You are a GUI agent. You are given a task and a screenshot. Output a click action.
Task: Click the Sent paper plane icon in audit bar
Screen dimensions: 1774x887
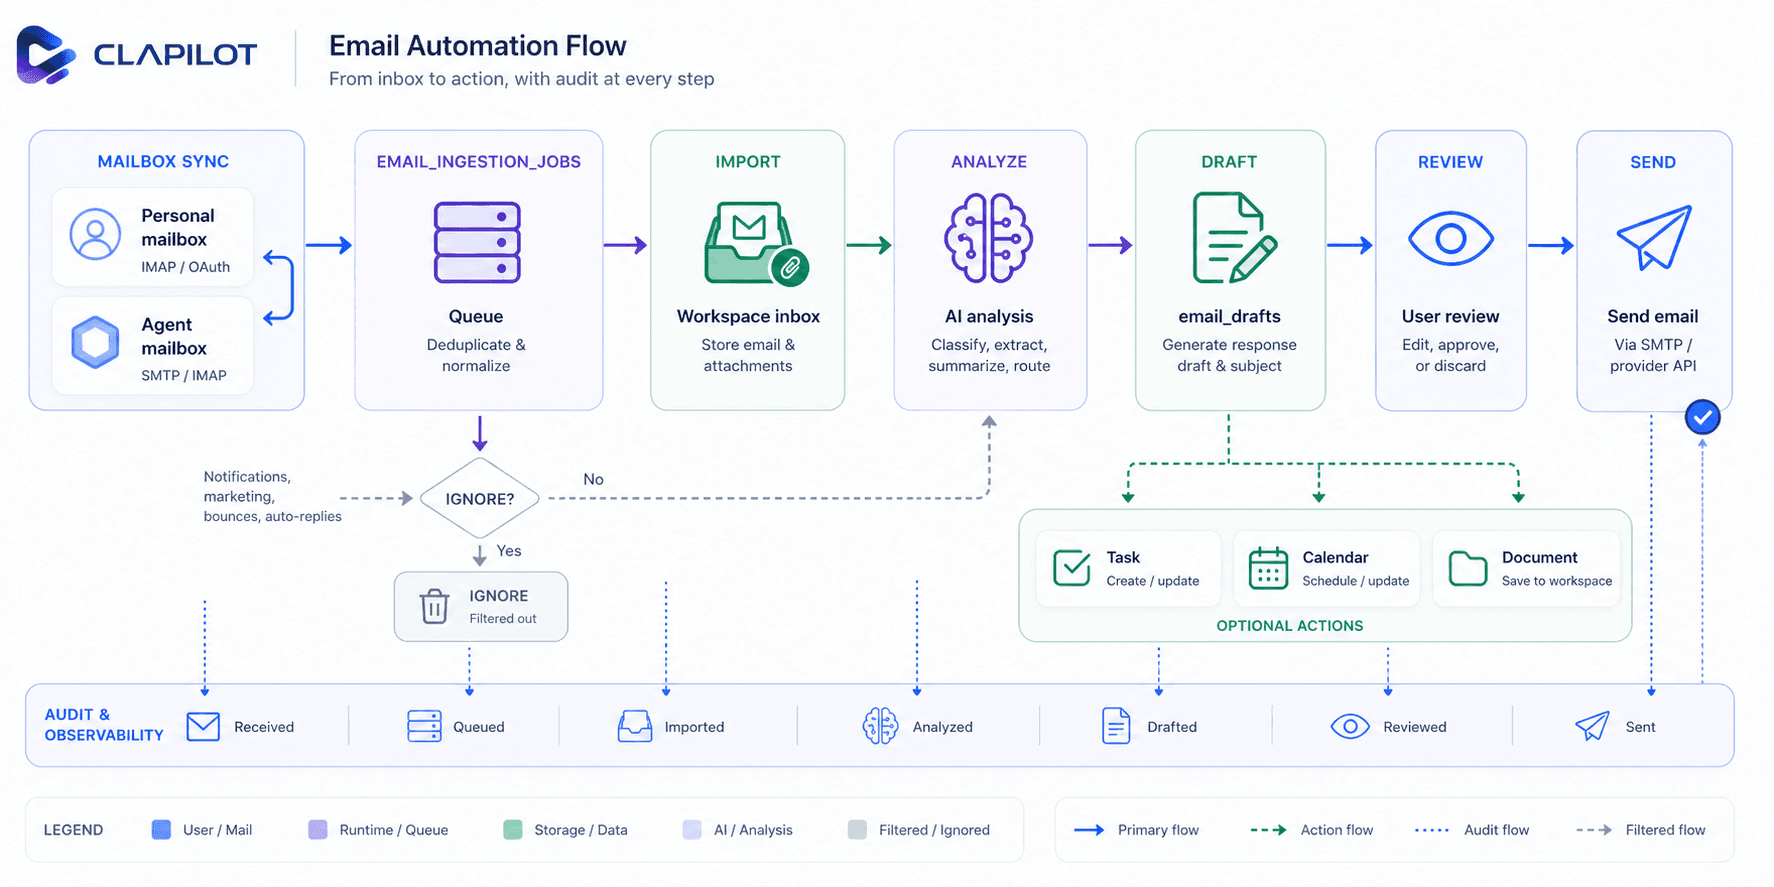1592,726
